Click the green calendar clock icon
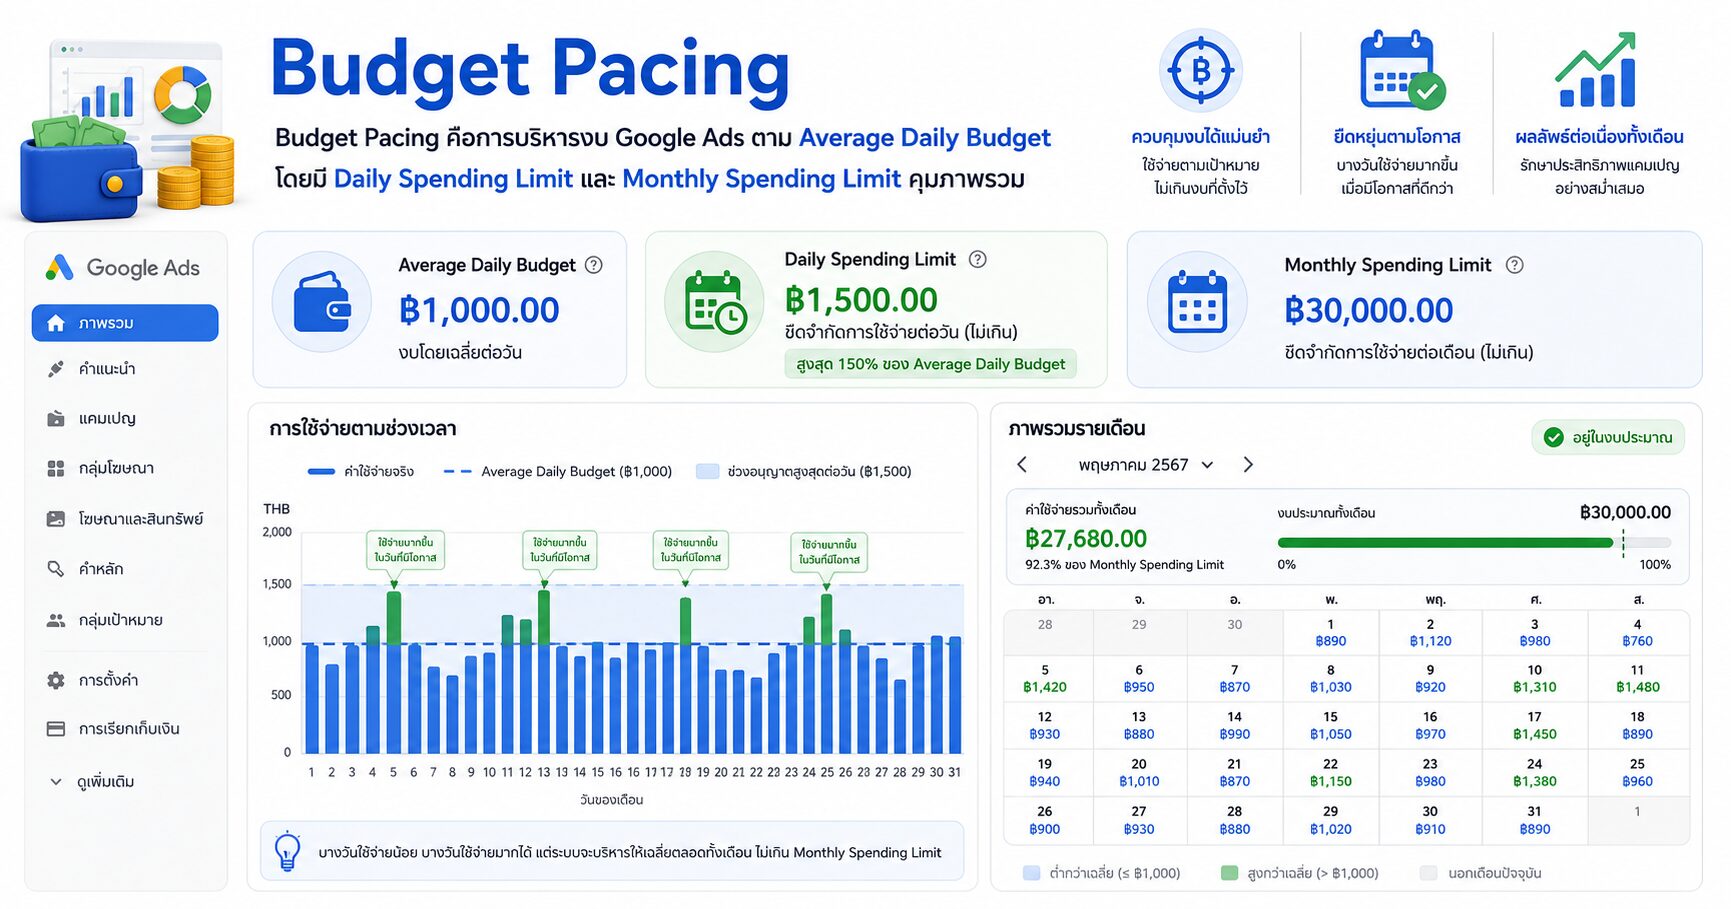Image resolution: width=1731 pixels, height=909 pixels. point(715,302)
